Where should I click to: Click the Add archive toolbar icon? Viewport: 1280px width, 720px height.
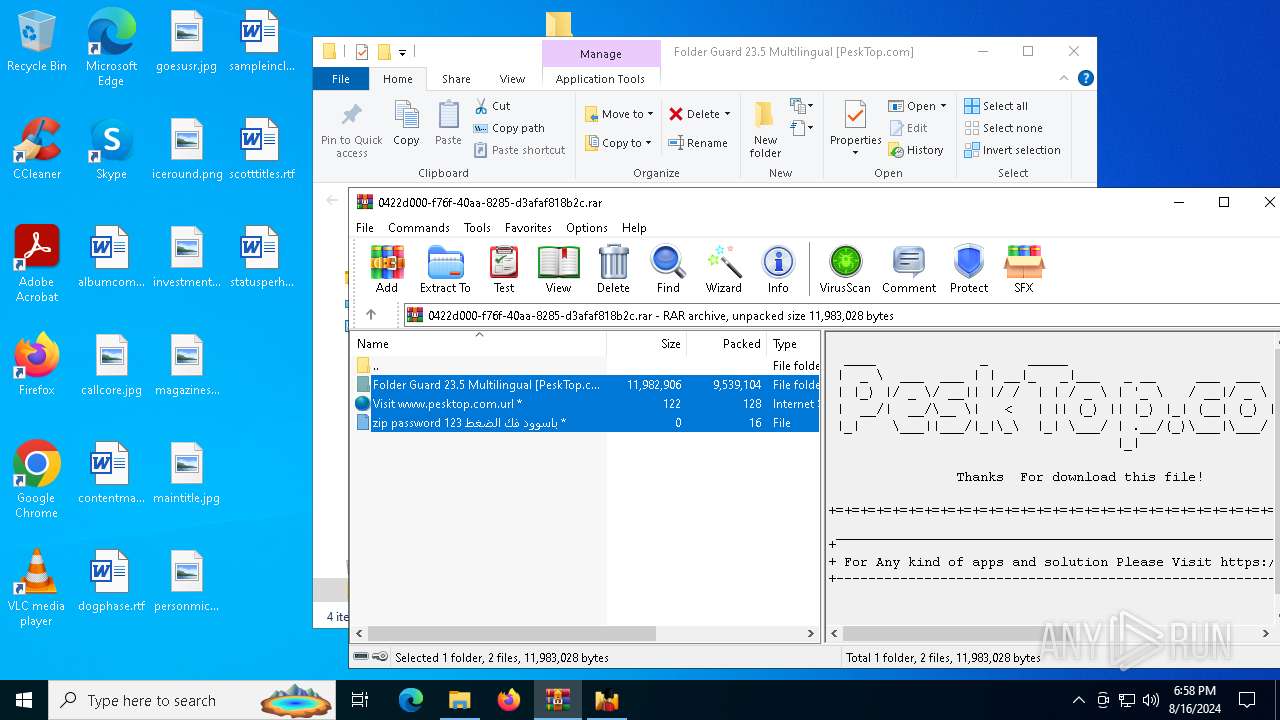pos(387,269)
